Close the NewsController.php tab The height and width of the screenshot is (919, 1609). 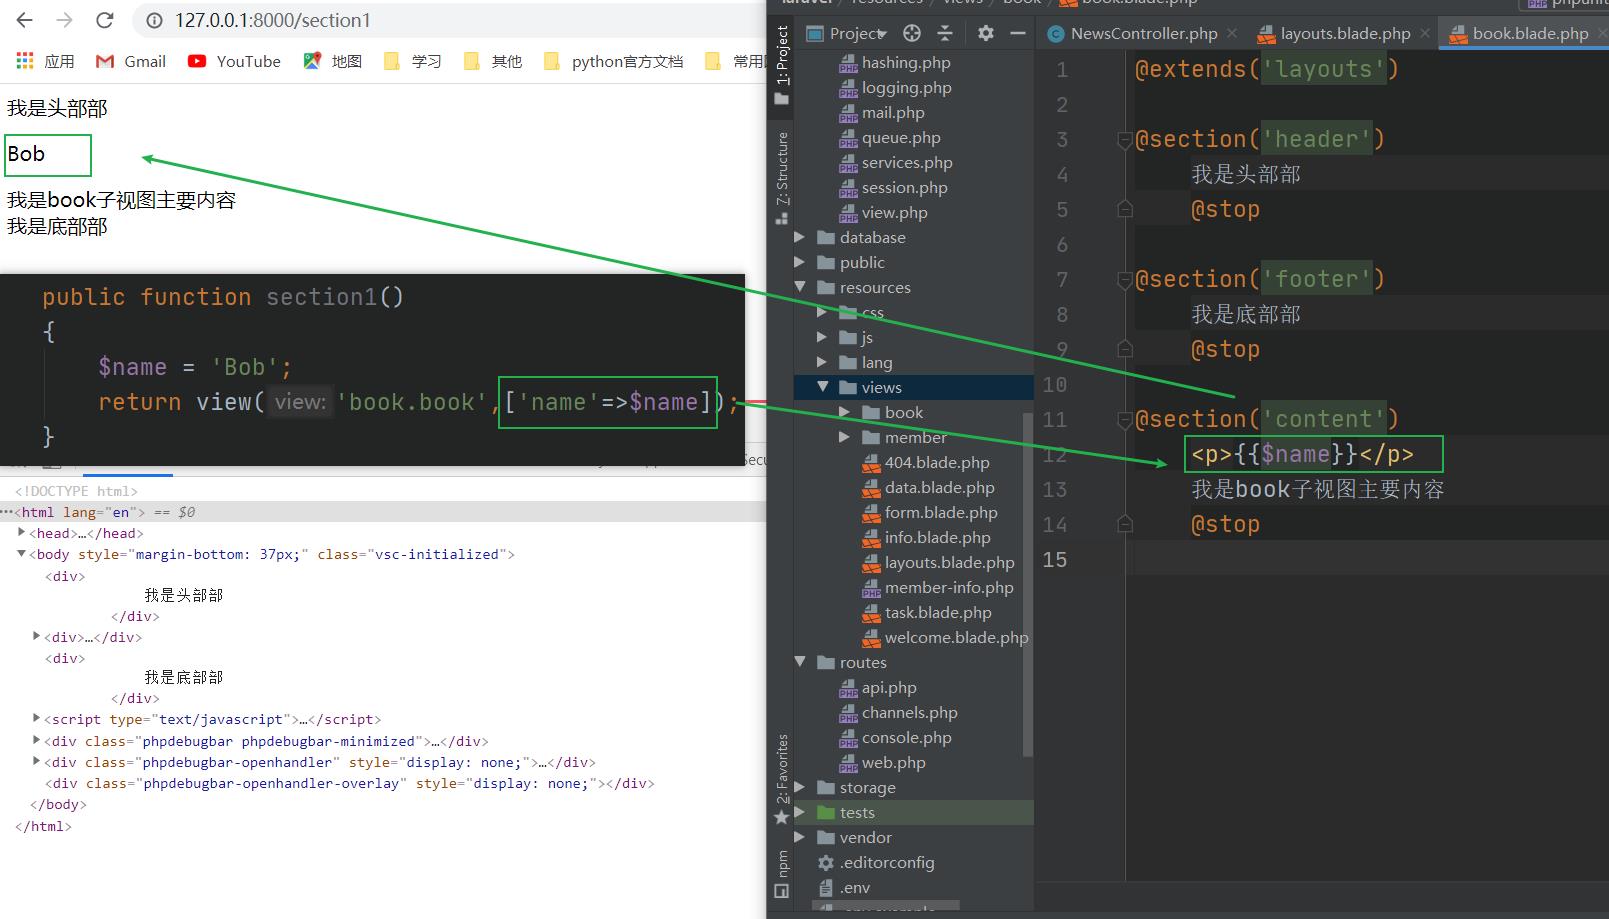[1232, 33]
